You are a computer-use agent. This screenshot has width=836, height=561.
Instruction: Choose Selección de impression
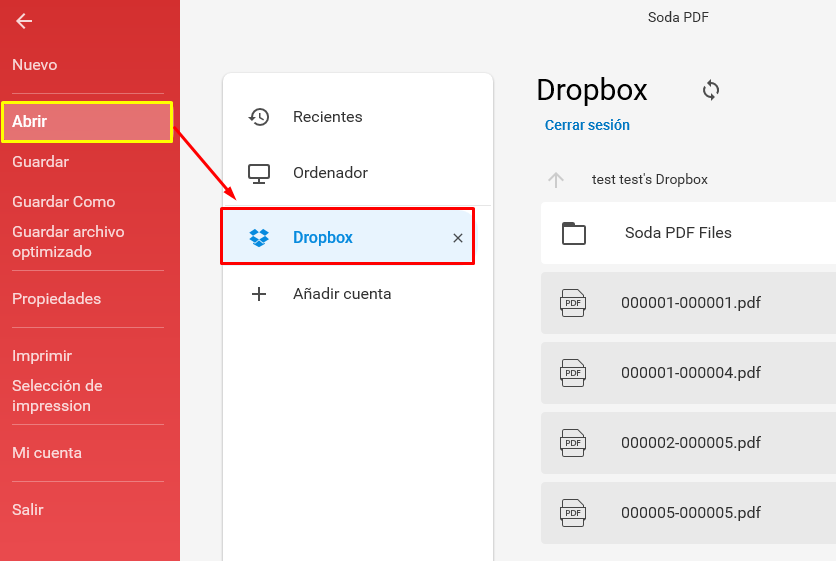pyautogui.click(x=57, y=396)
